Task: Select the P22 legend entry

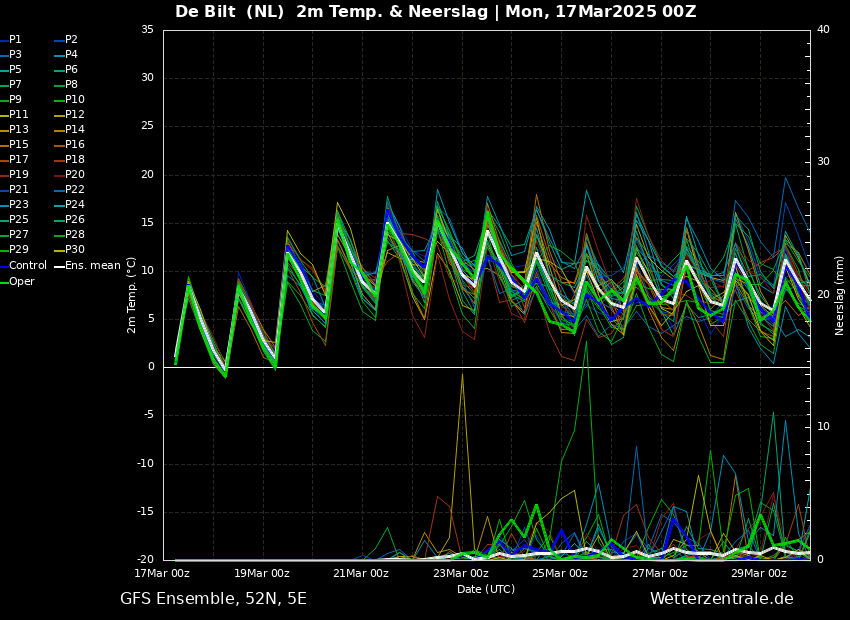Action: [x=75, y=190]
